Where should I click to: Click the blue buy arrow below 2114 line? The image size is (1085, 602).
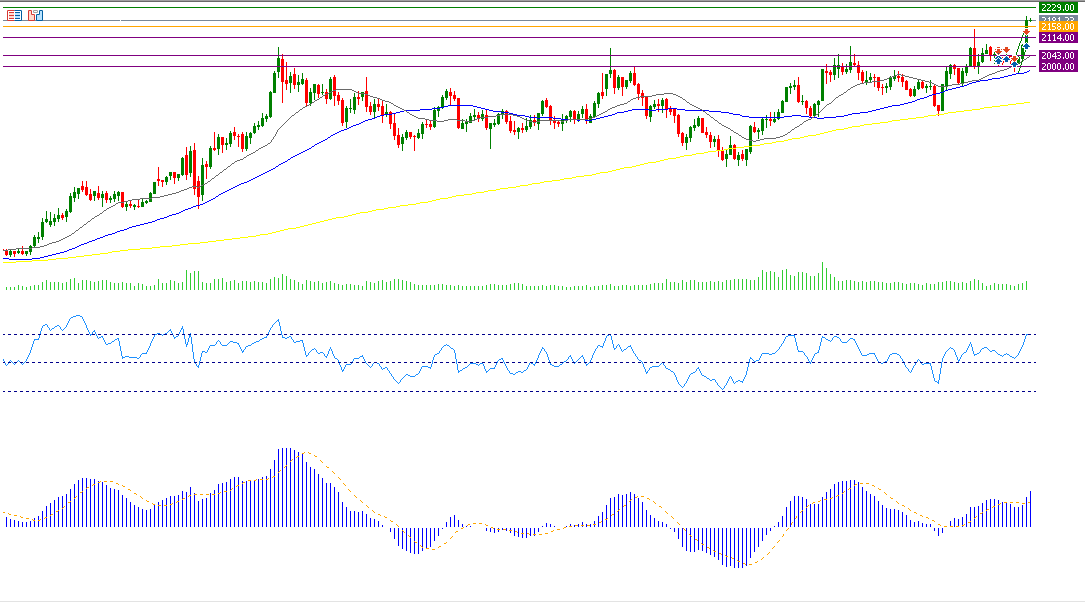click(x=1025, y=46)
